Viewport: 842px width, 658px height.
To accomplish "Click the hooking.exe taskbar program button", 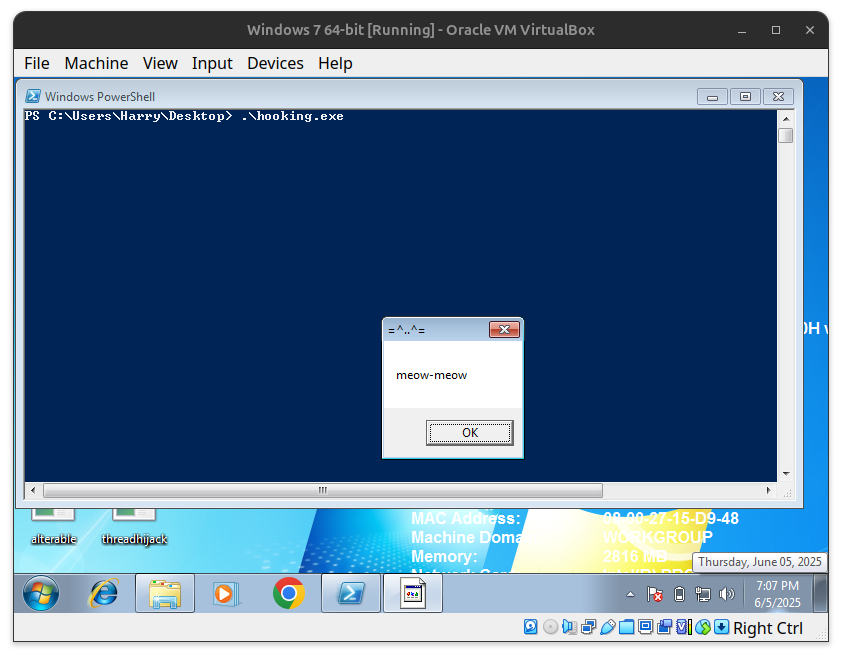I will [413, 594].
